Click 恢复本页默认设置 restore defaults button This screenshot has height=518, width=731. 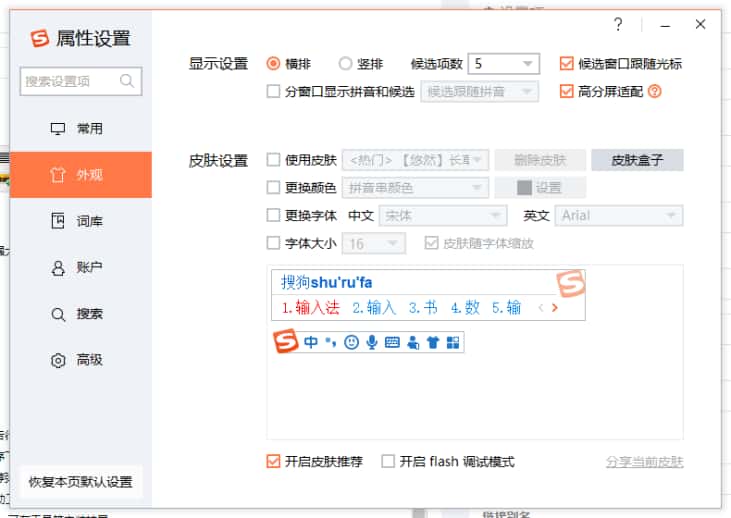point(81,482)
